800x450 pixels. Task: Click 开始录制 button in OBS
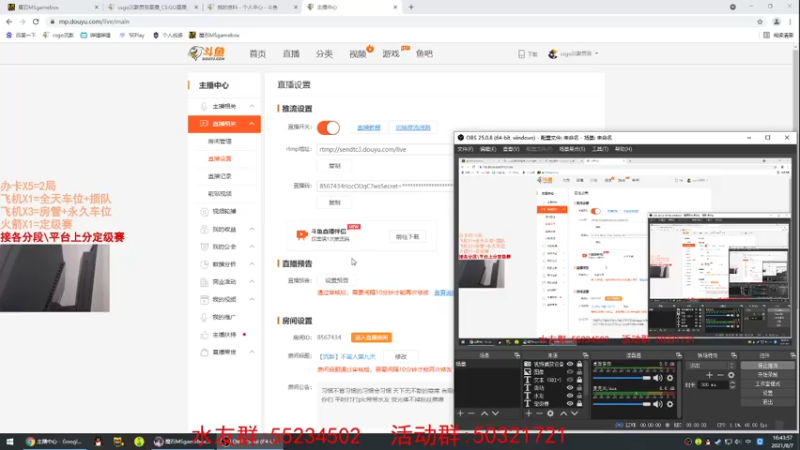(x=767, y=374)
